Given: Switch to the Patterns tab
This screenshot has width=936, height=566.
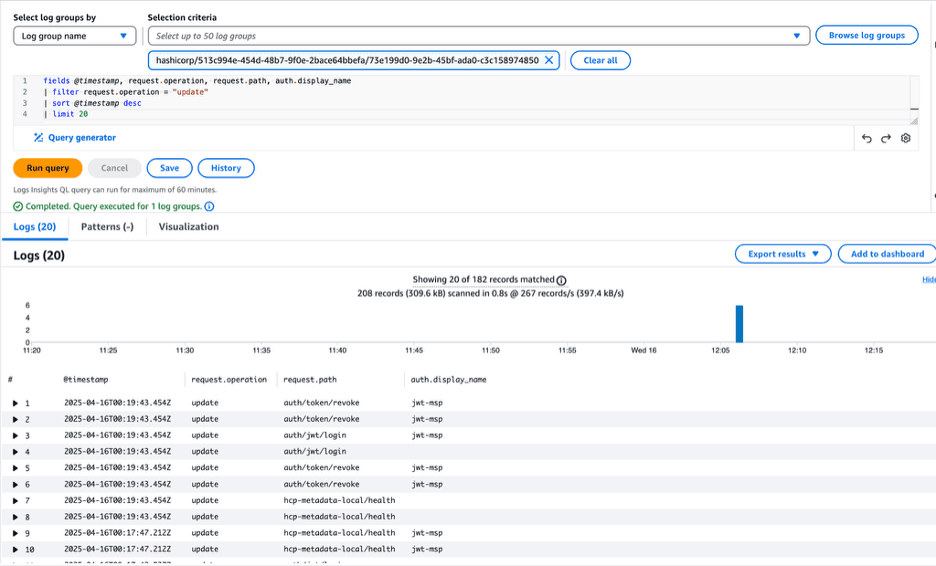Looking at the screenshot, I should [x=107, y=227].
